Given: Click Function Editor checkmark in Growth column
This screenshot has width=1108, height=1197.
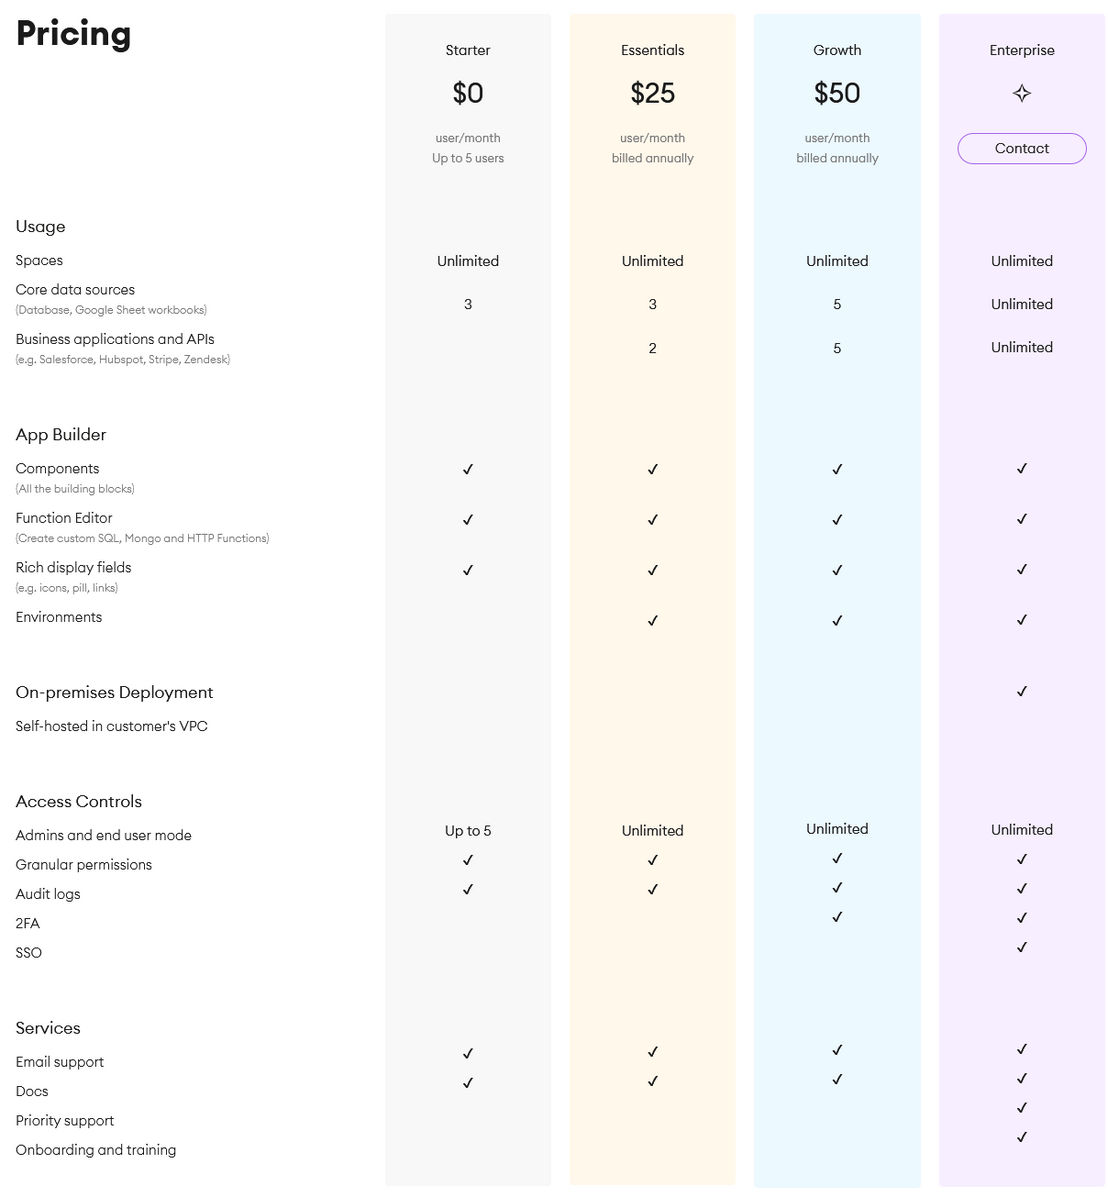Looking at the screenshot, I should tap(837, 519).
